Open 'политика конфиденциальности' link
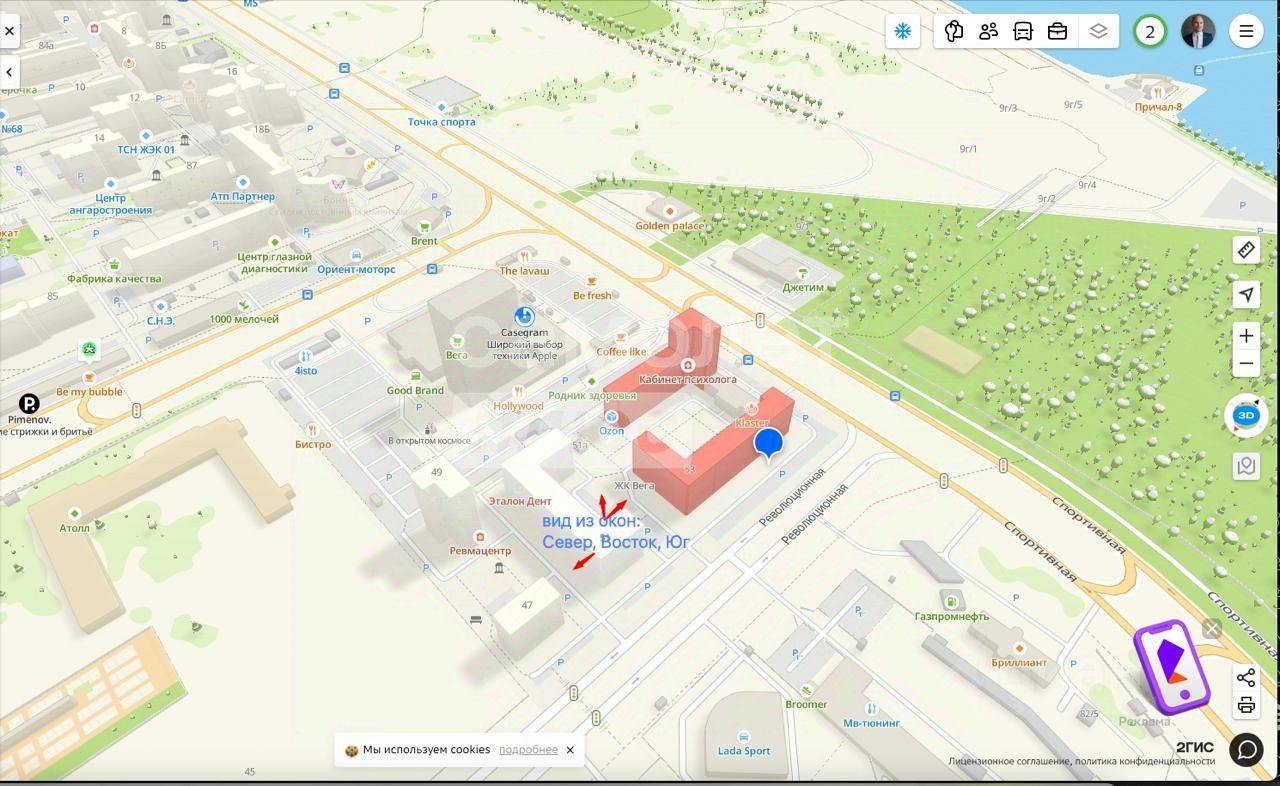This screenshot has width=1280, height=786. [1144, 761]
